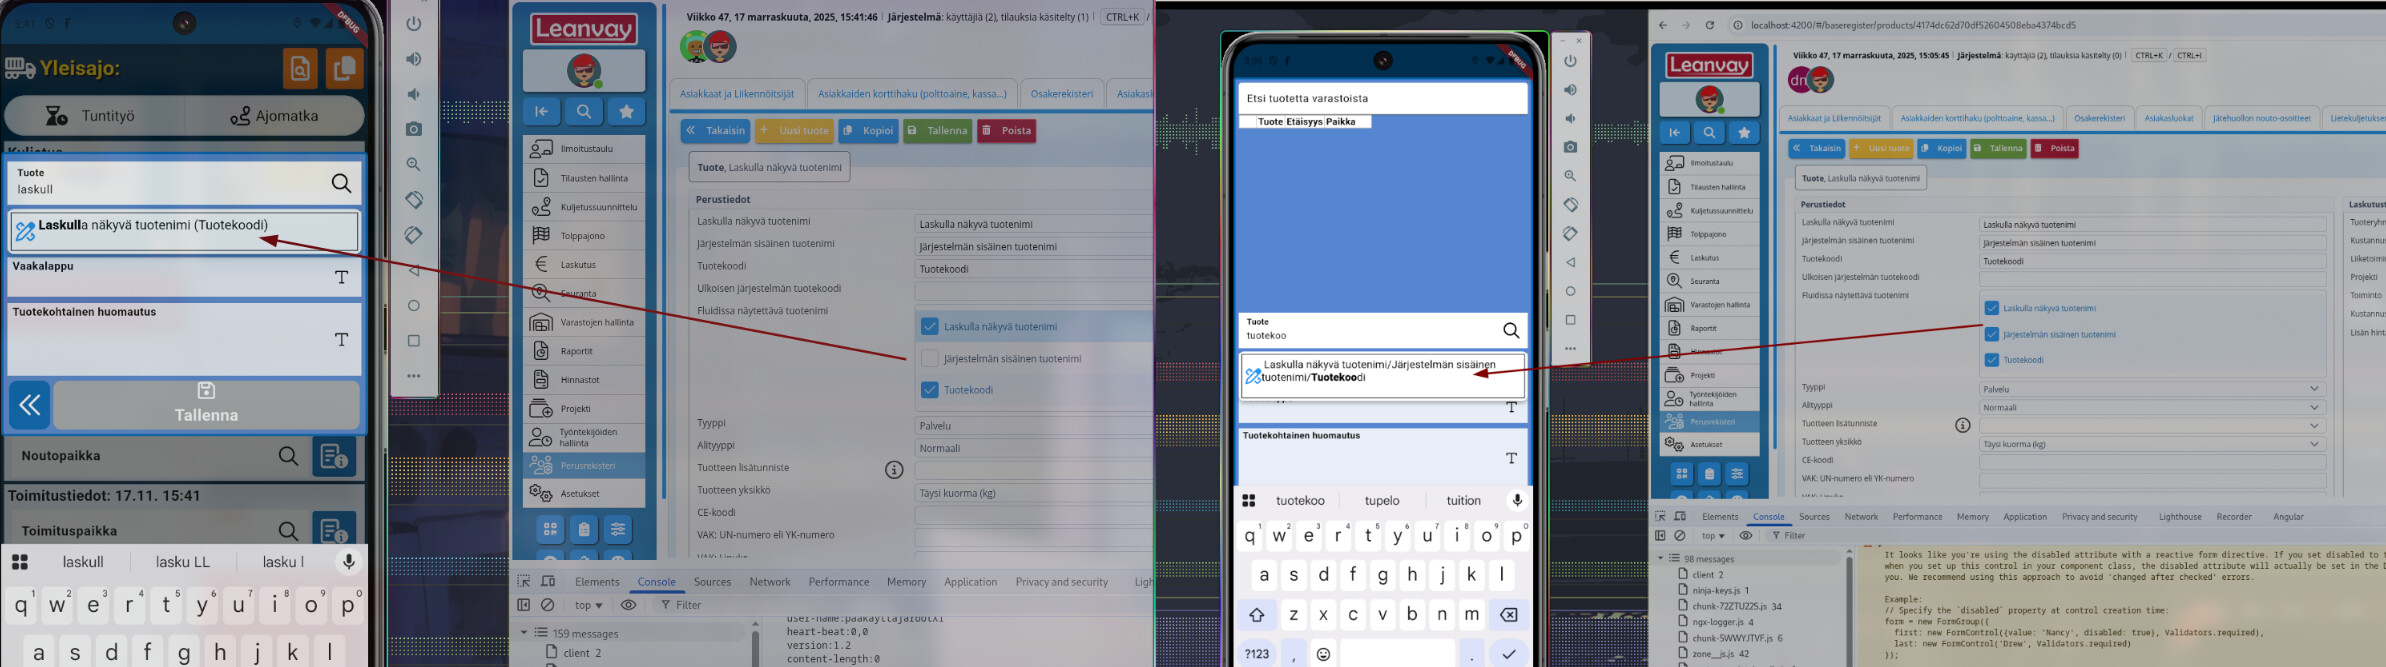
Task: Tap the blue double-chevron back button on phone
Action: (30, 405)
